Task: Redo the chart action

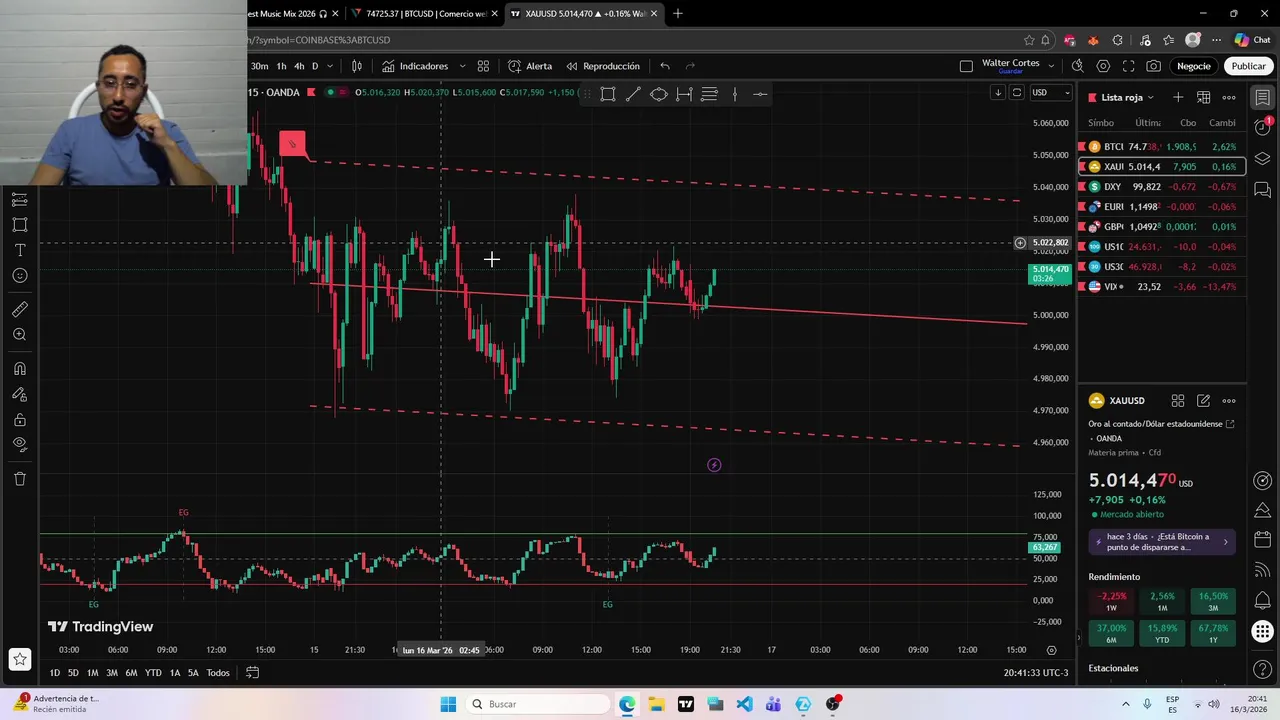Action: pos(690,66)
